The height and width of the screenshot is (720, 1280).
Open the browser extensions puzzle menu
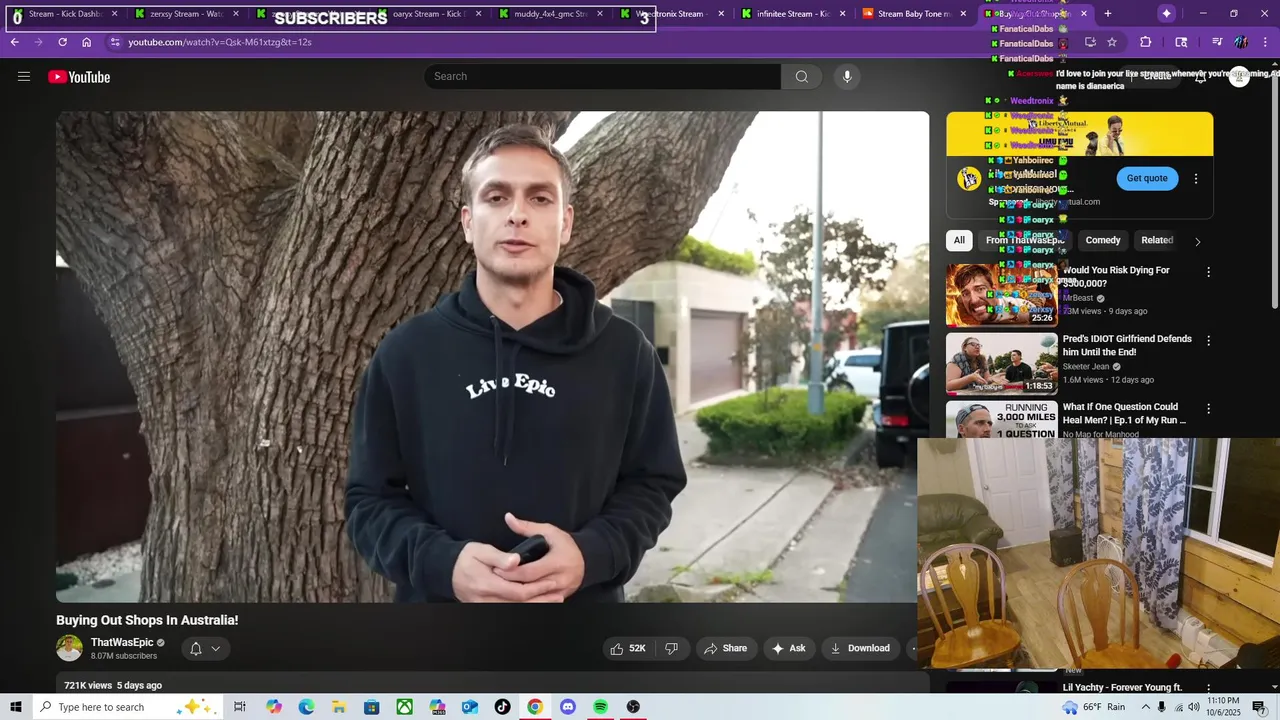1146,42
